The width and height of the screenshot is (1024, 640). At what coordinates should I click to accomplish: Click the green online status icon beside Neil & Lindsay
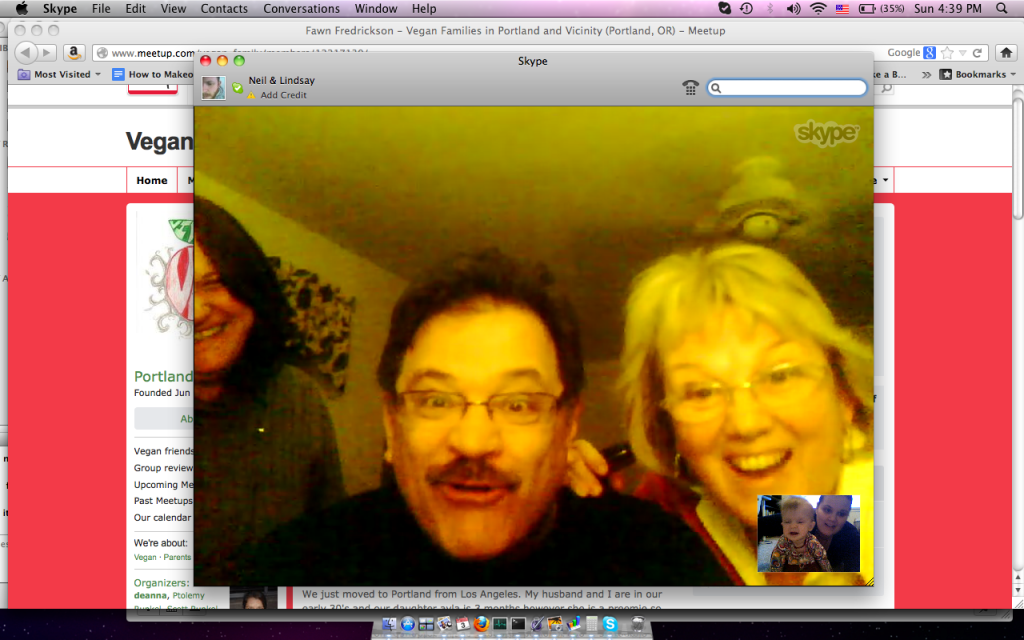238,88
